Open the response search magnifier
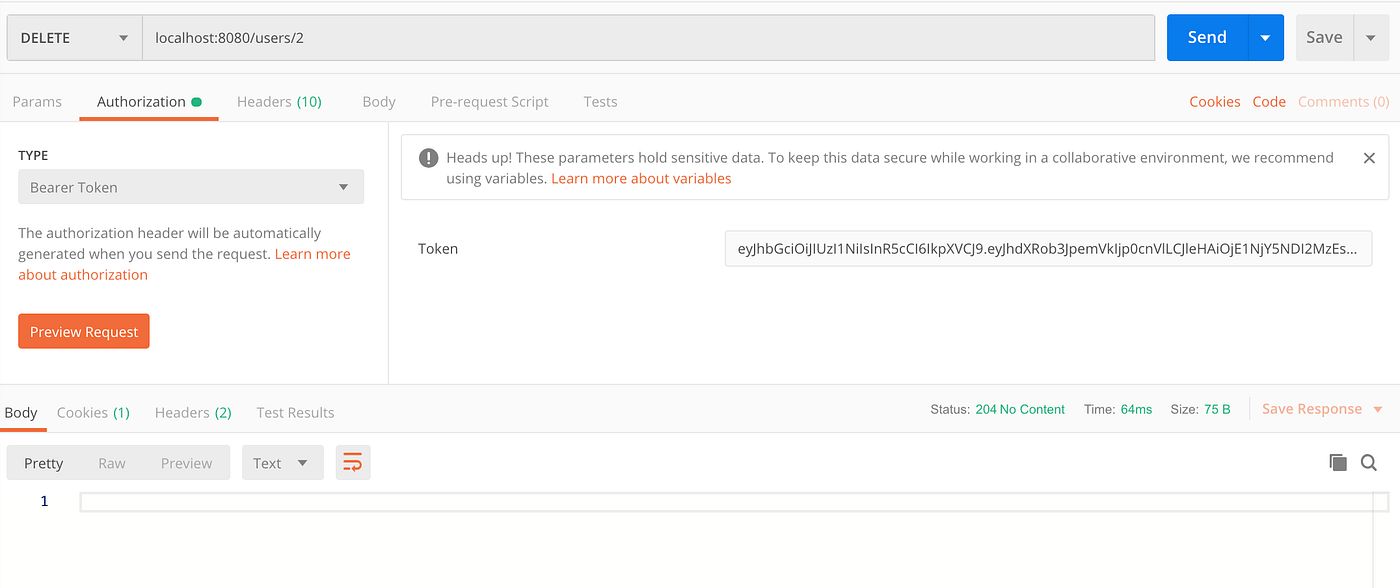1400x588 pixels. click(x=1368, y=462)
